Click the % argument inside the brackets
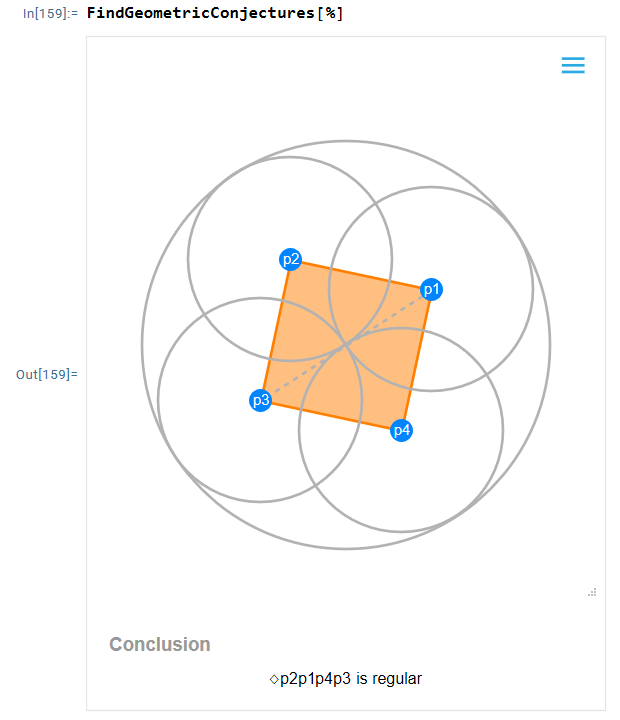 [330, 13]
